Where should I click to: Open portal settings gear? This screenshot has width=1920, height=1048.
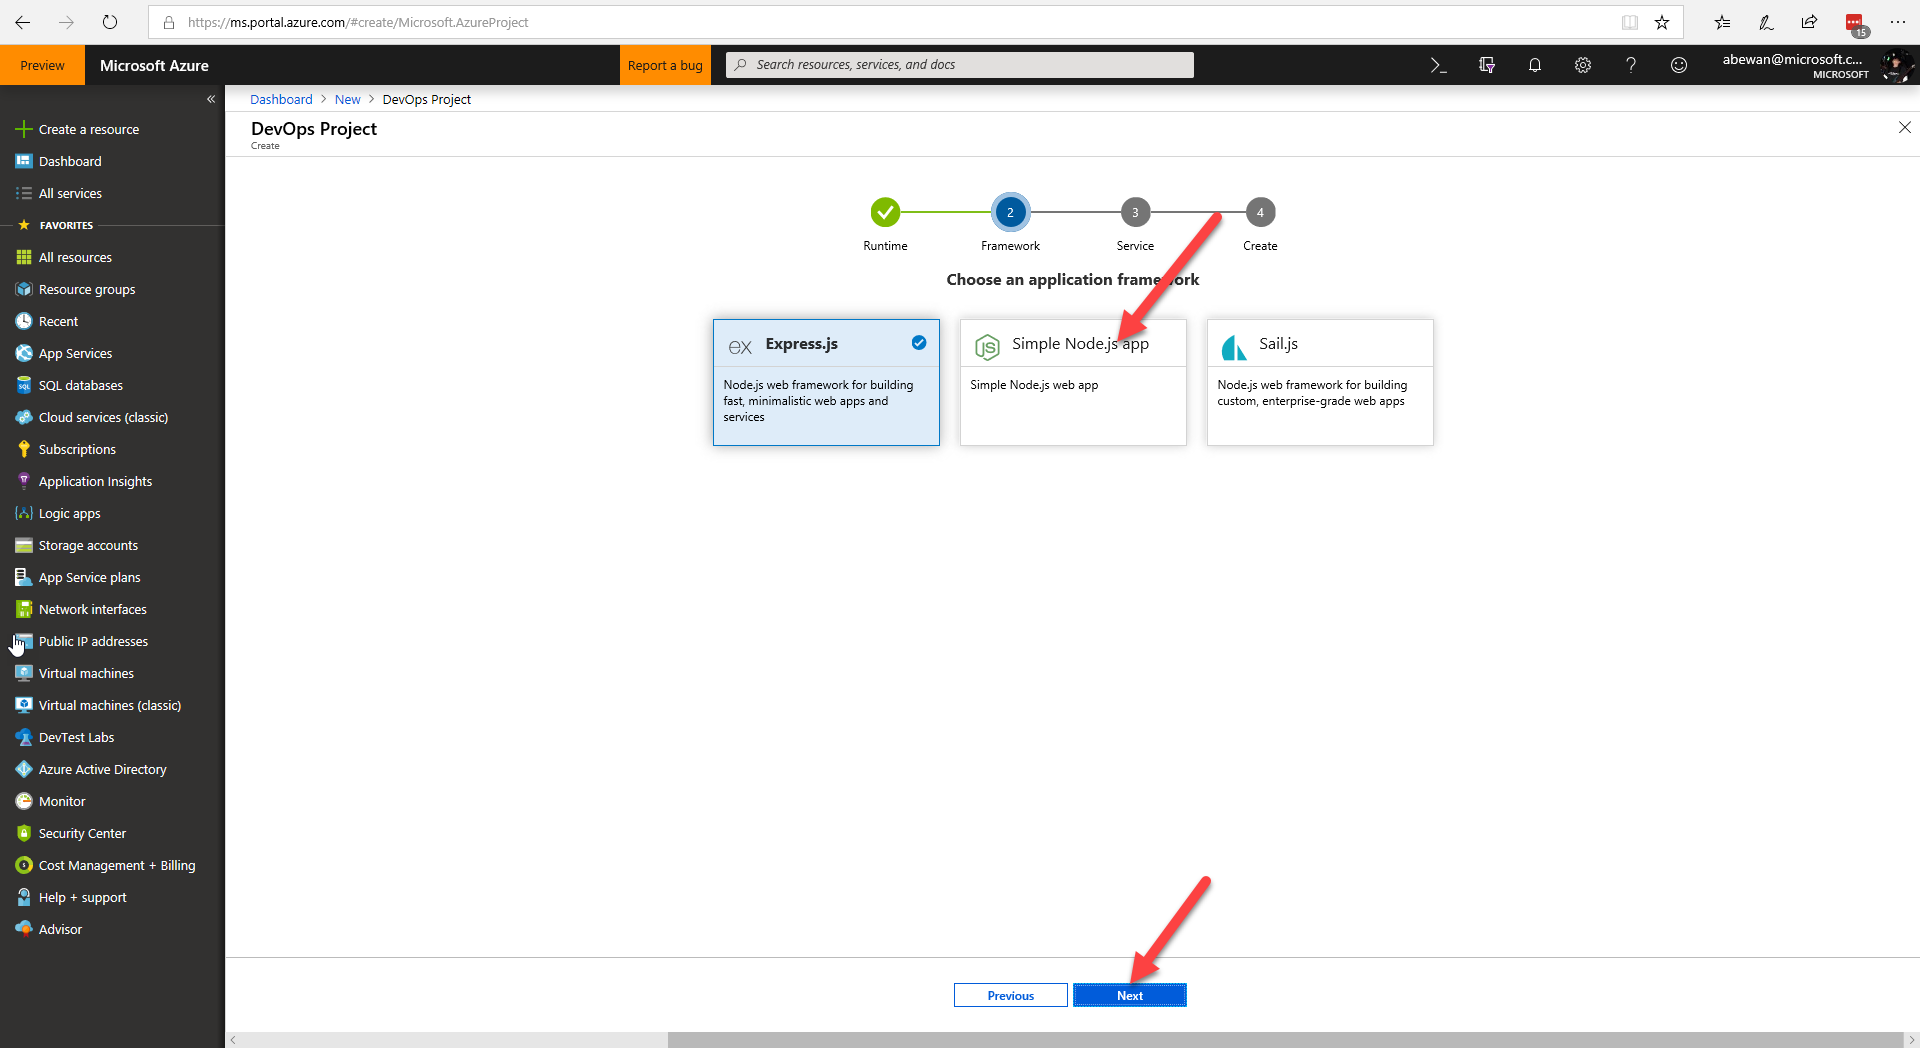[x=1583, y=65]
